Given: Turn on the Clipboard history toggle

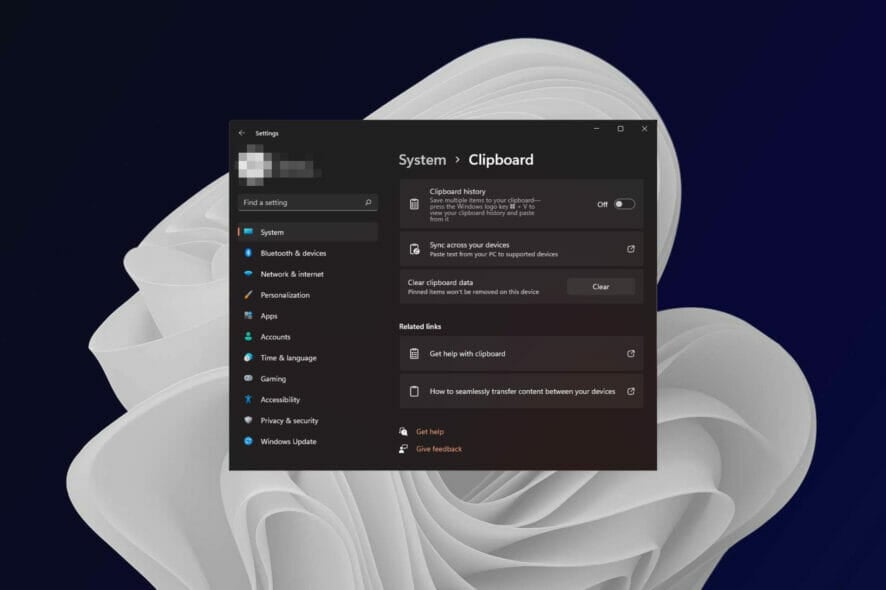Looking at the screenshot, I should [624, 204].
